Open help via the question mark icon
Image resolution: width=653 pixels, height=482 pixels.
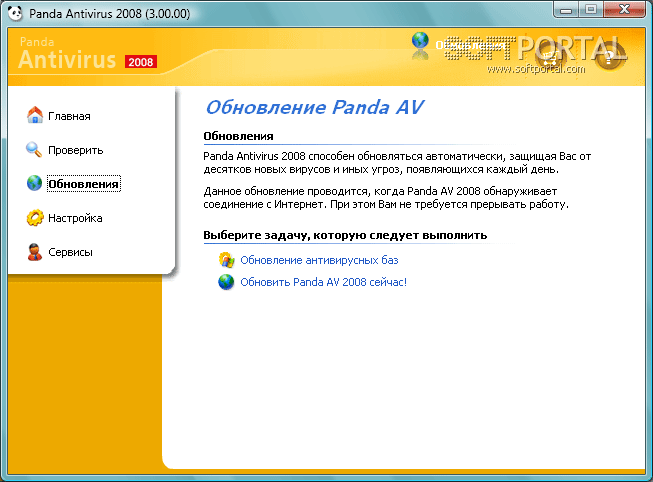click(x=608, y=56)
